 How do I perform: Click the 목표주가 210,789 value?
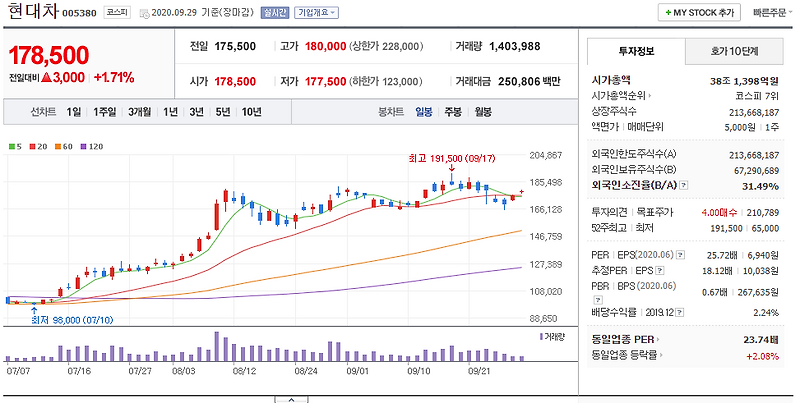click(763, 212)
